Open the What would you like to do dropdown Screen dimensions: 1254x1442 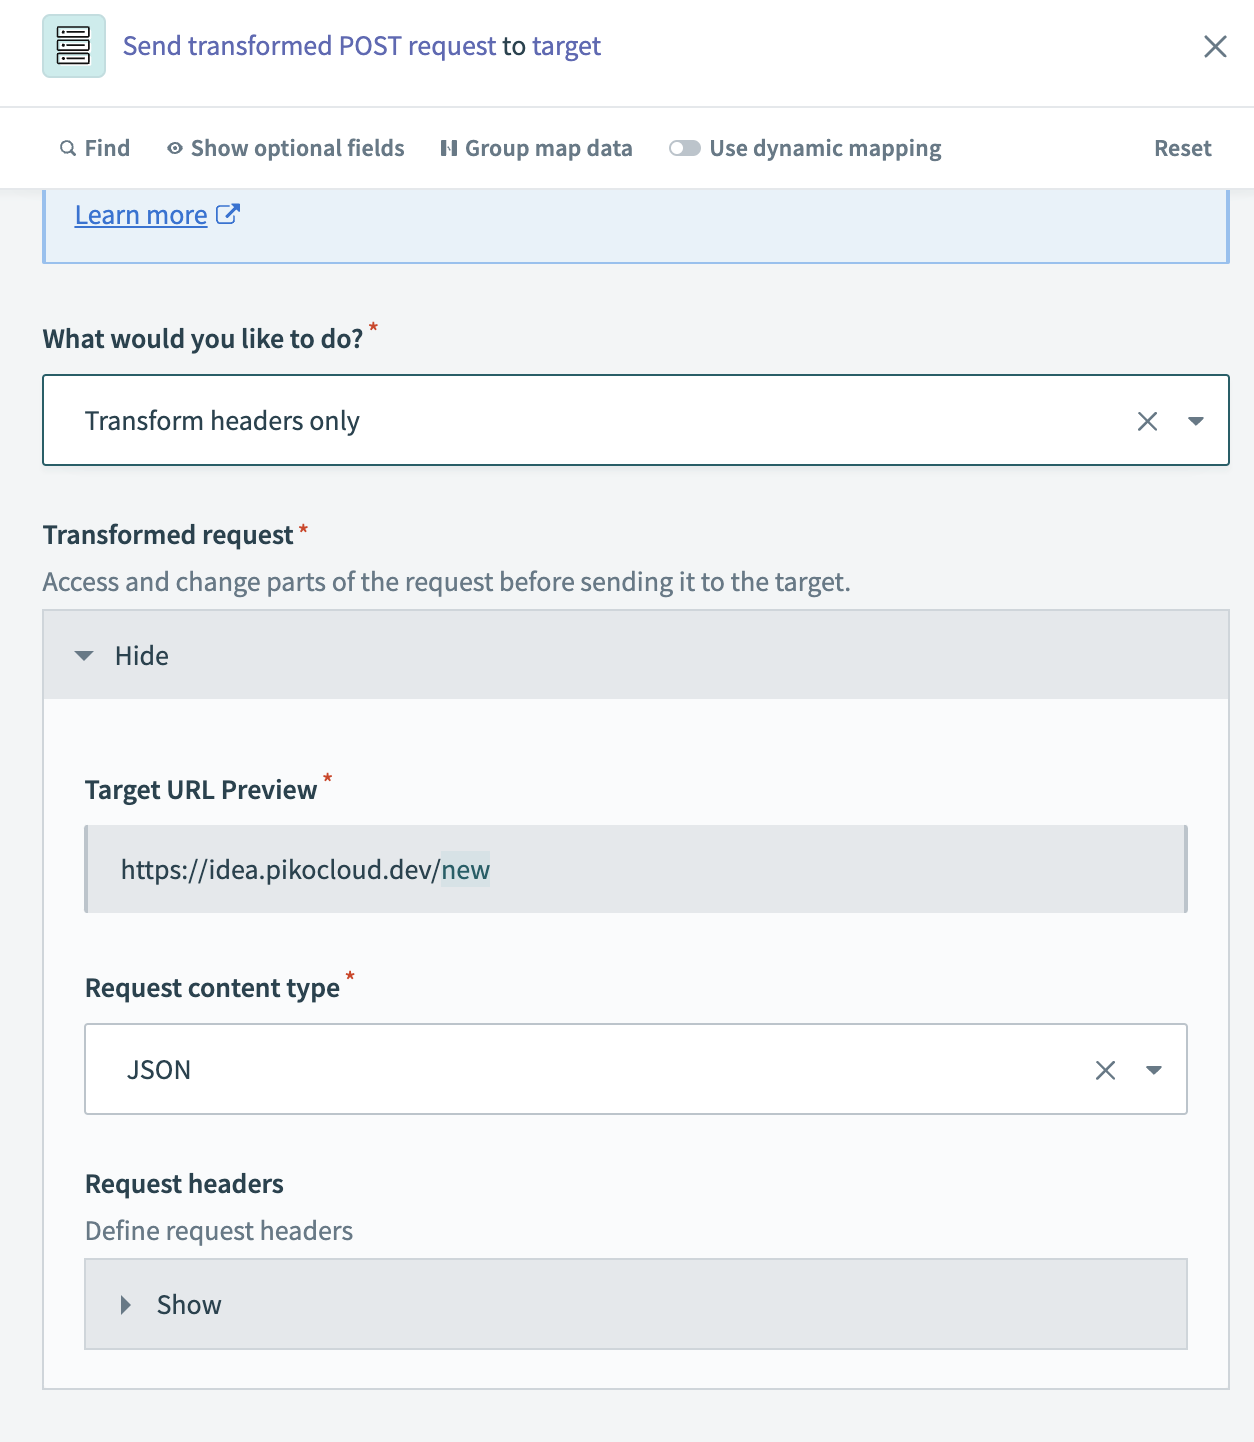[x=1195, y=421]
